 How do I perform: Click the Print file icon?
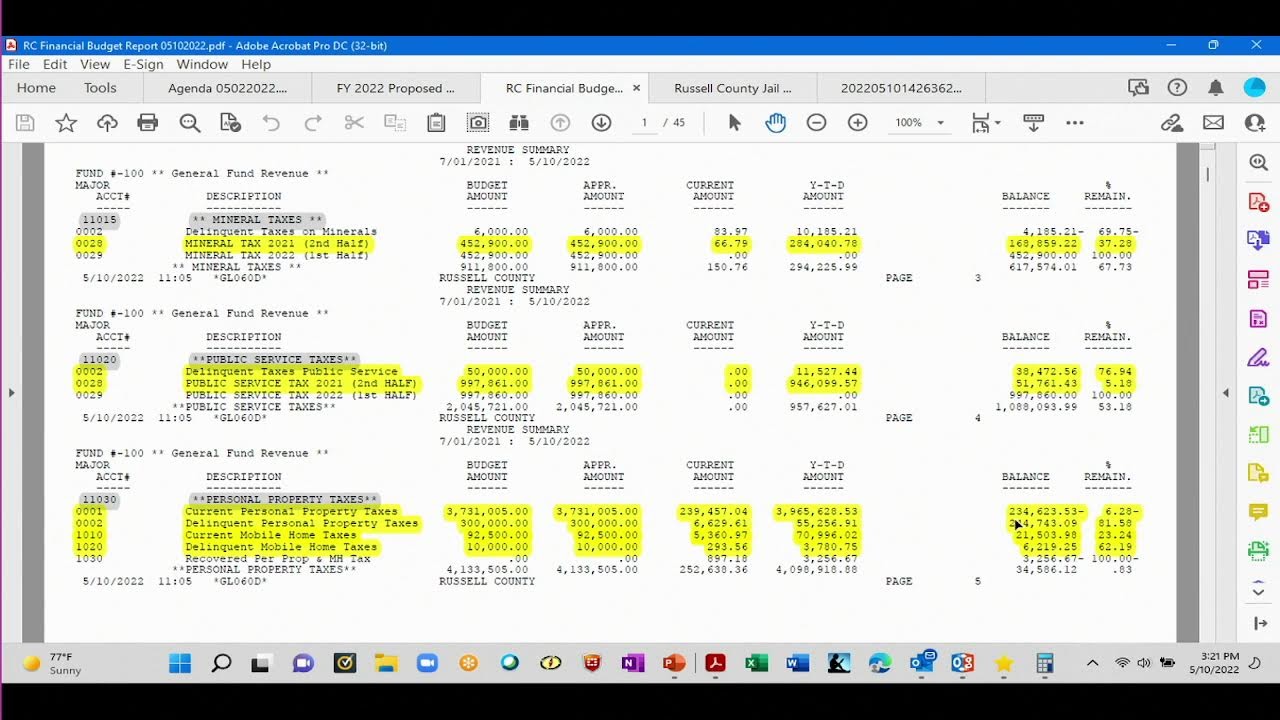pyautogui.click(x=148, y=123)
